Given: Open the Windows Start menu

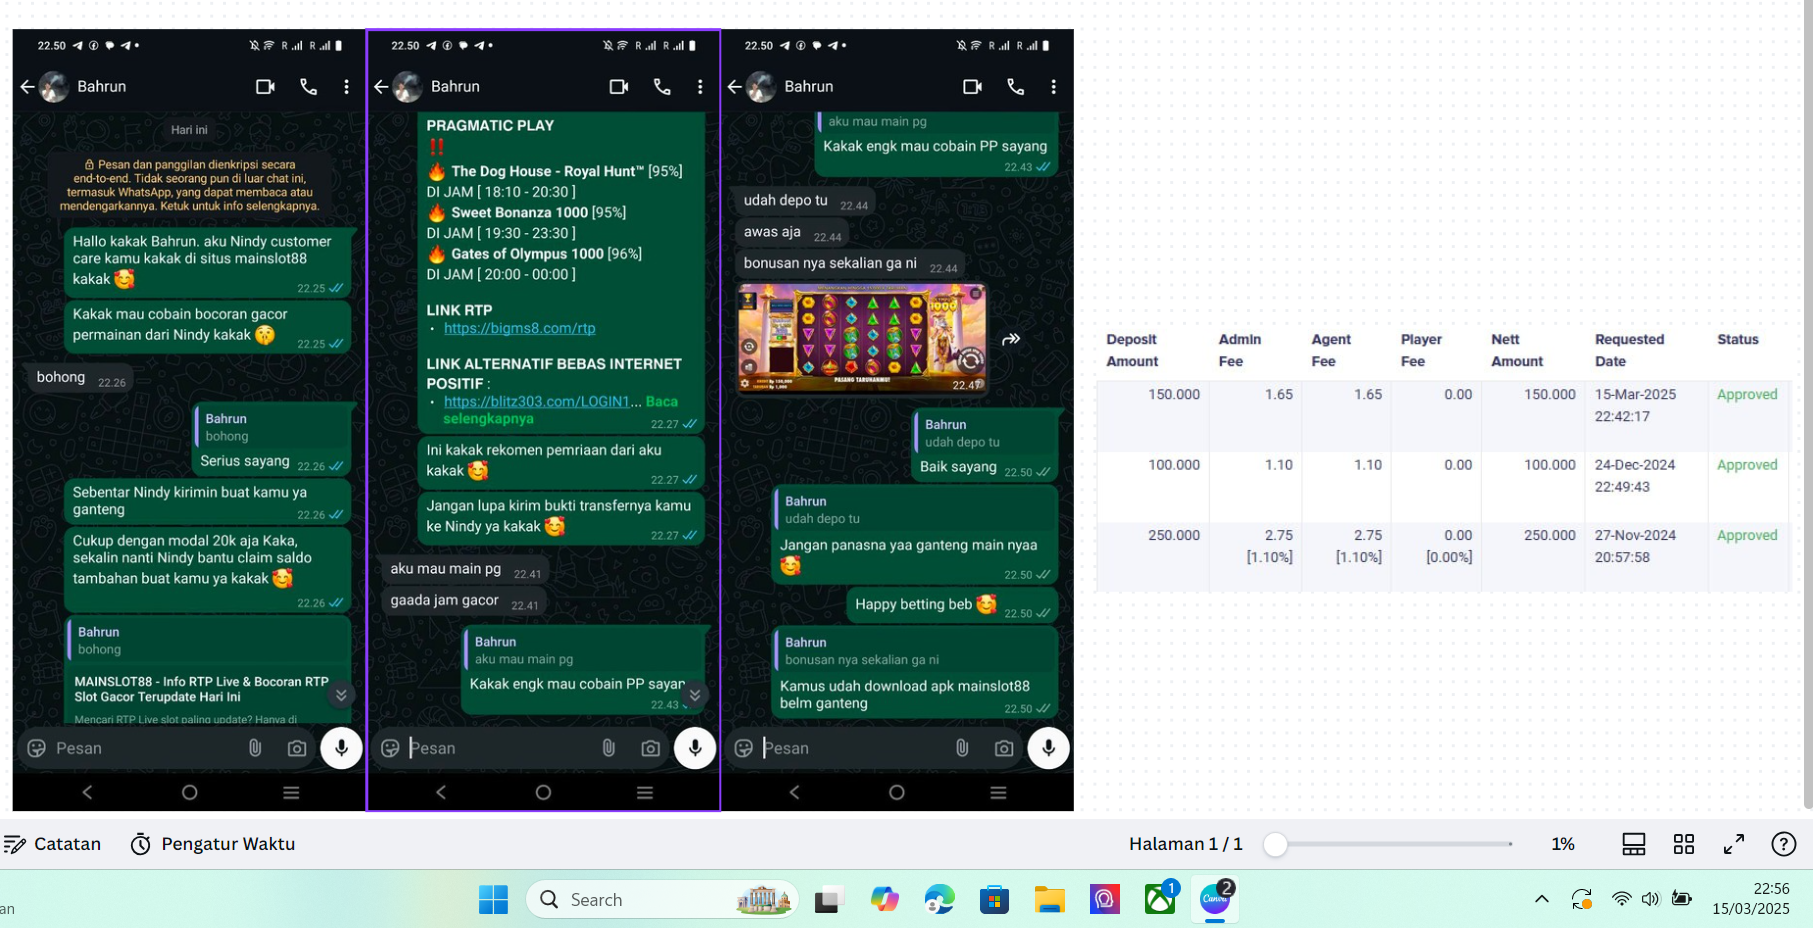Looking at the screenshot, I should point(493,900).
